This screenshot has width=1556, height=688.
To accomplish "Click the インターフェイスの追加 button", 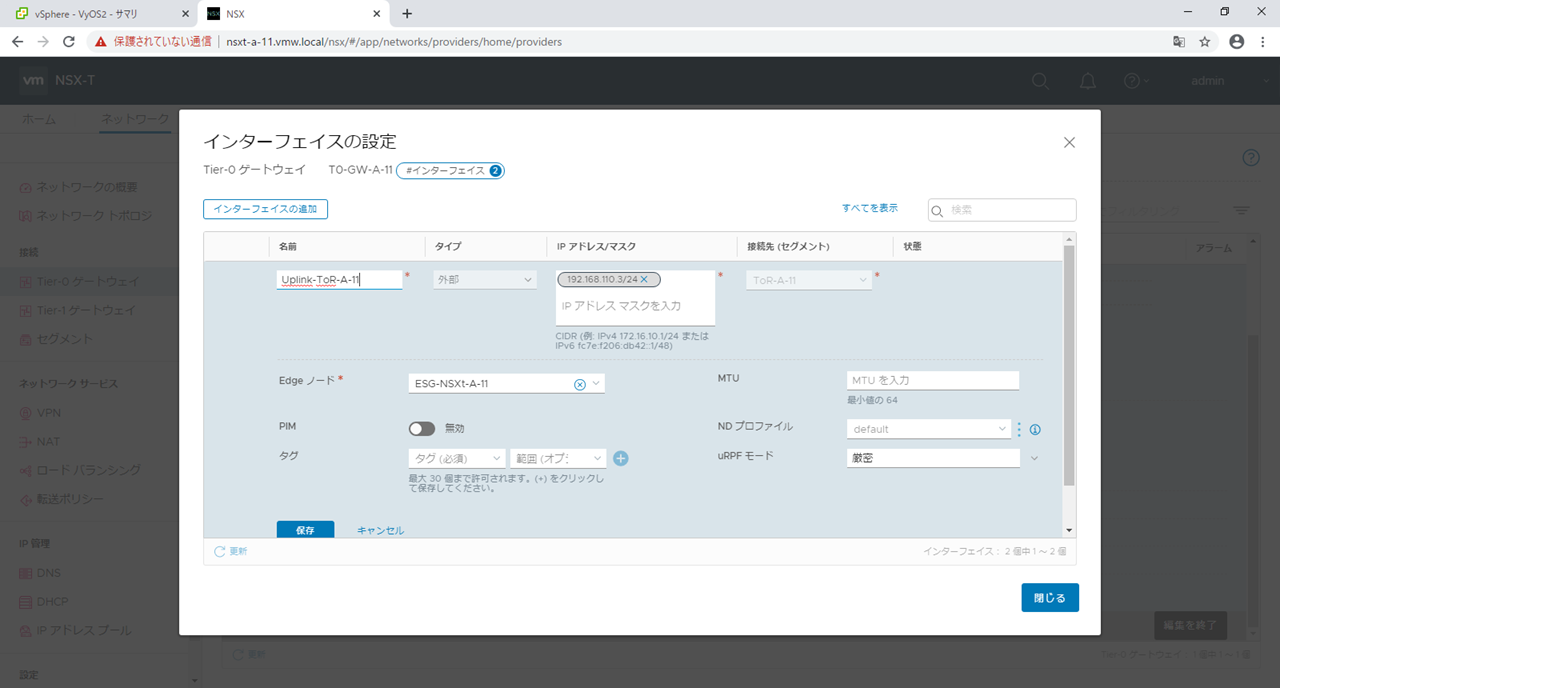I will (x=265, y=209).
